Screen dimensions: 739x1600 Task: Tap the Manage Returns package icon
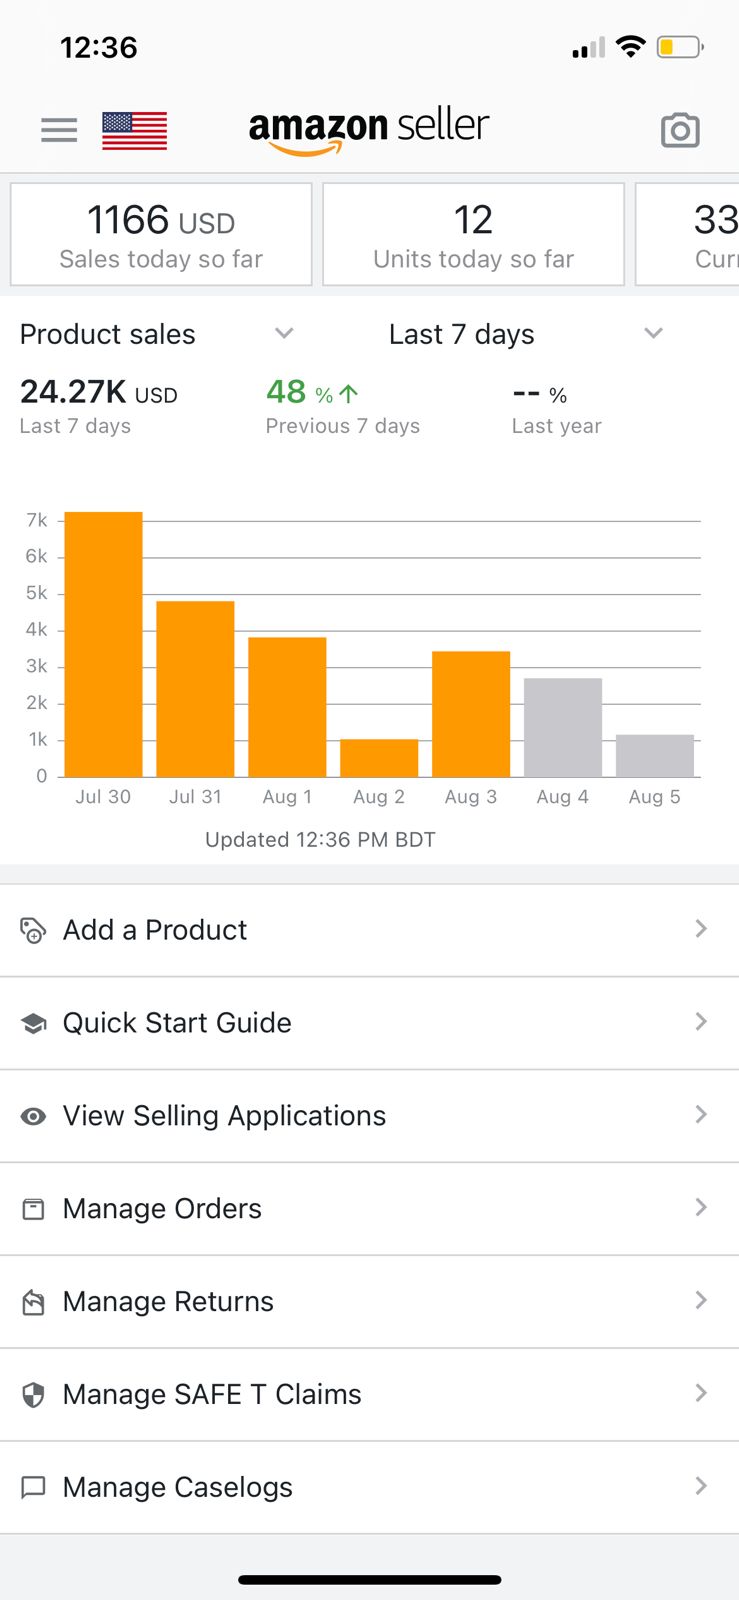click(x=33, y=1302)
